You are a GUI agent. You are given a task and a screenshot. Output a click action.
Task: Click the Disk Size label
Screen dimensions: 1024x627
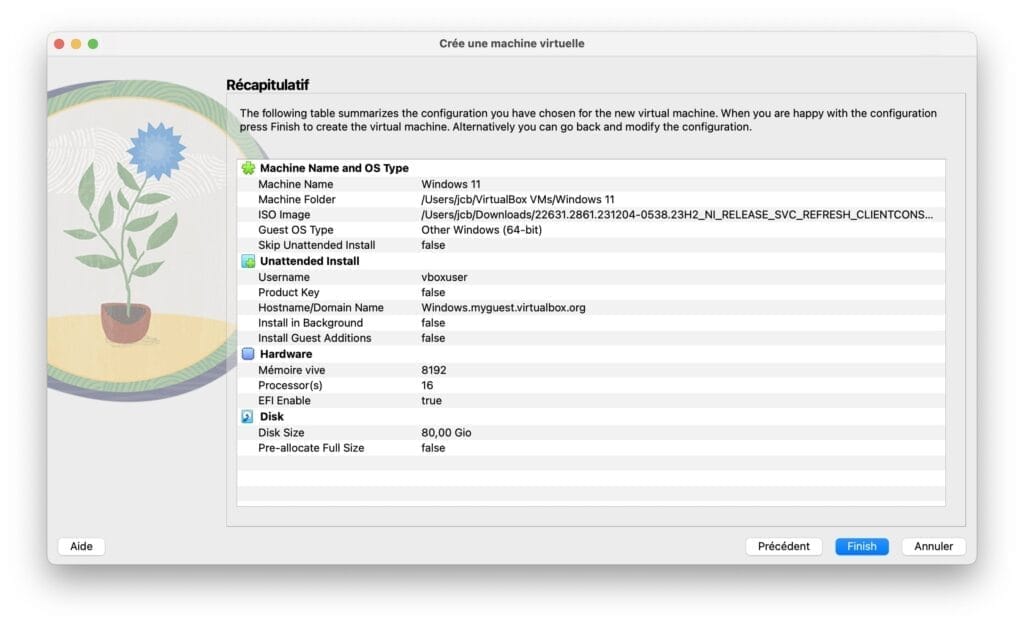pos(281,432)
